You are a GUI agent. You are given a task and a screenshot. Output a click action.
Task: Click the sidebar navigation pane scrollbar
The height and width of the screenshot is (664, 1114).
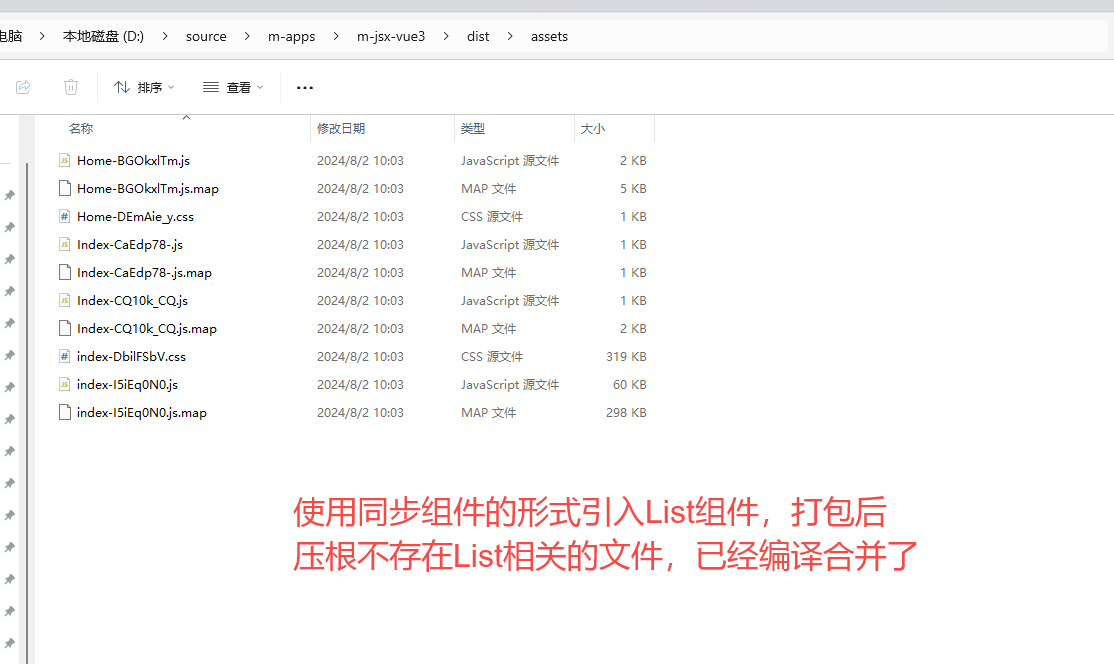click(27, 412)
